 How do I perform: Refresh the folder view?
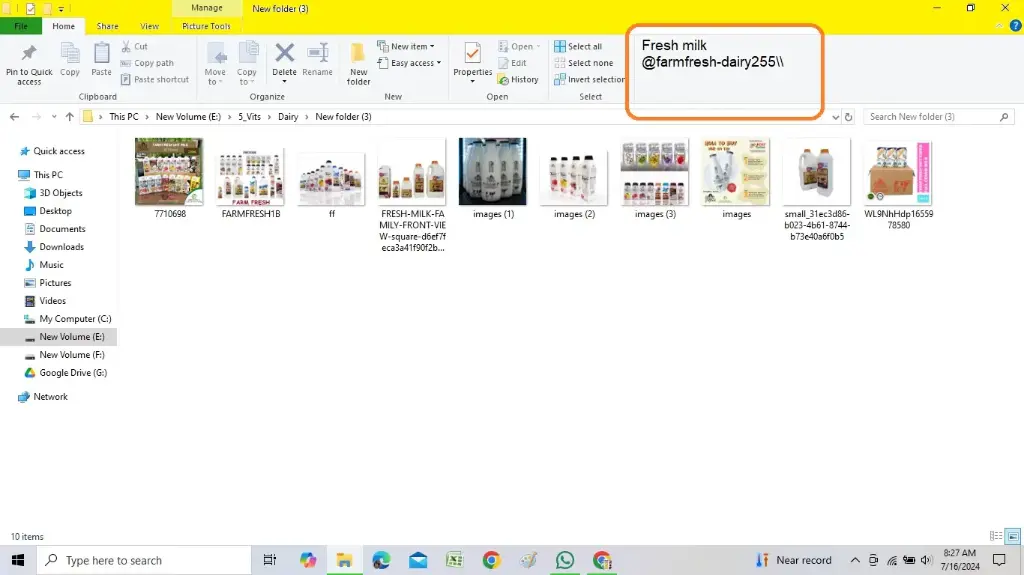pos(848,117)
